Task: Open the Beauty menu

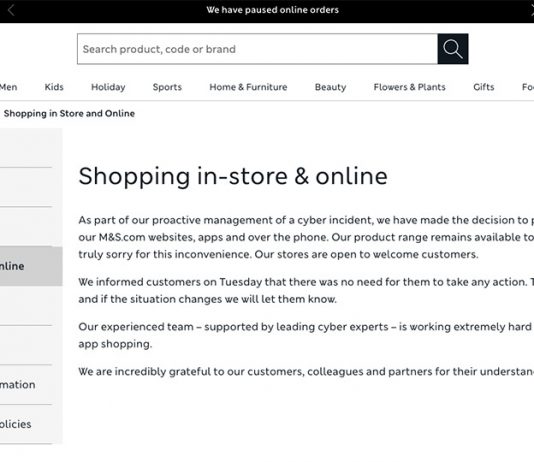Action: click(330, 87)
